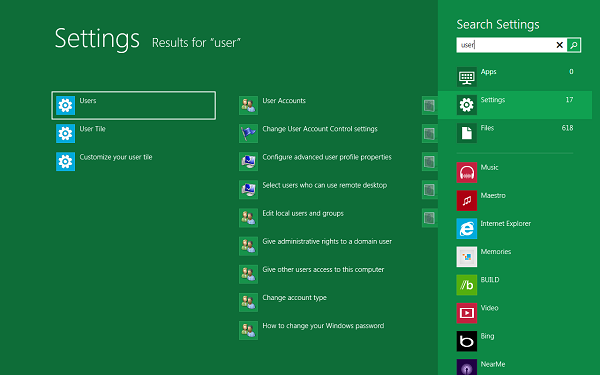Search in Maestro app label

tap(493, 196)
